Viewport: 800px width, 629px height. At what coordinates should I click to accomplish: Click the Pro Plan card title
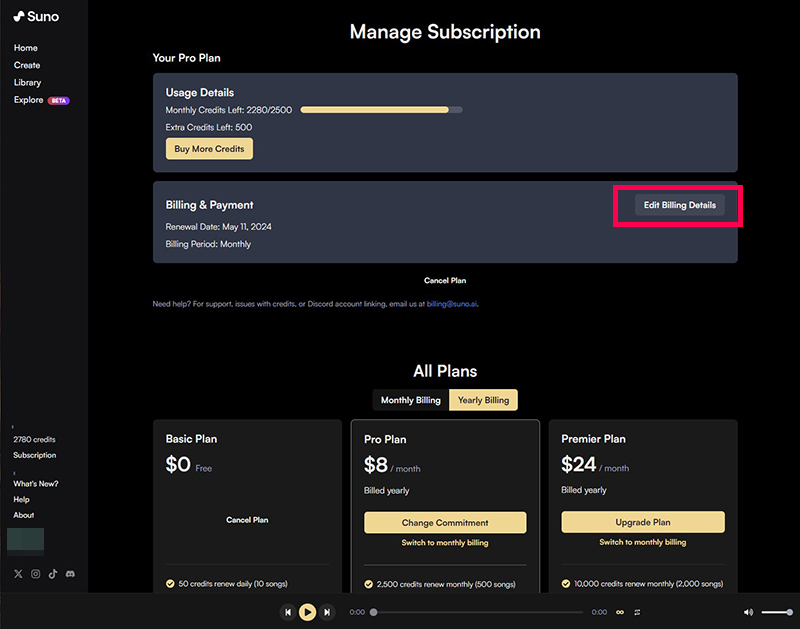click(x=385, y=439)
